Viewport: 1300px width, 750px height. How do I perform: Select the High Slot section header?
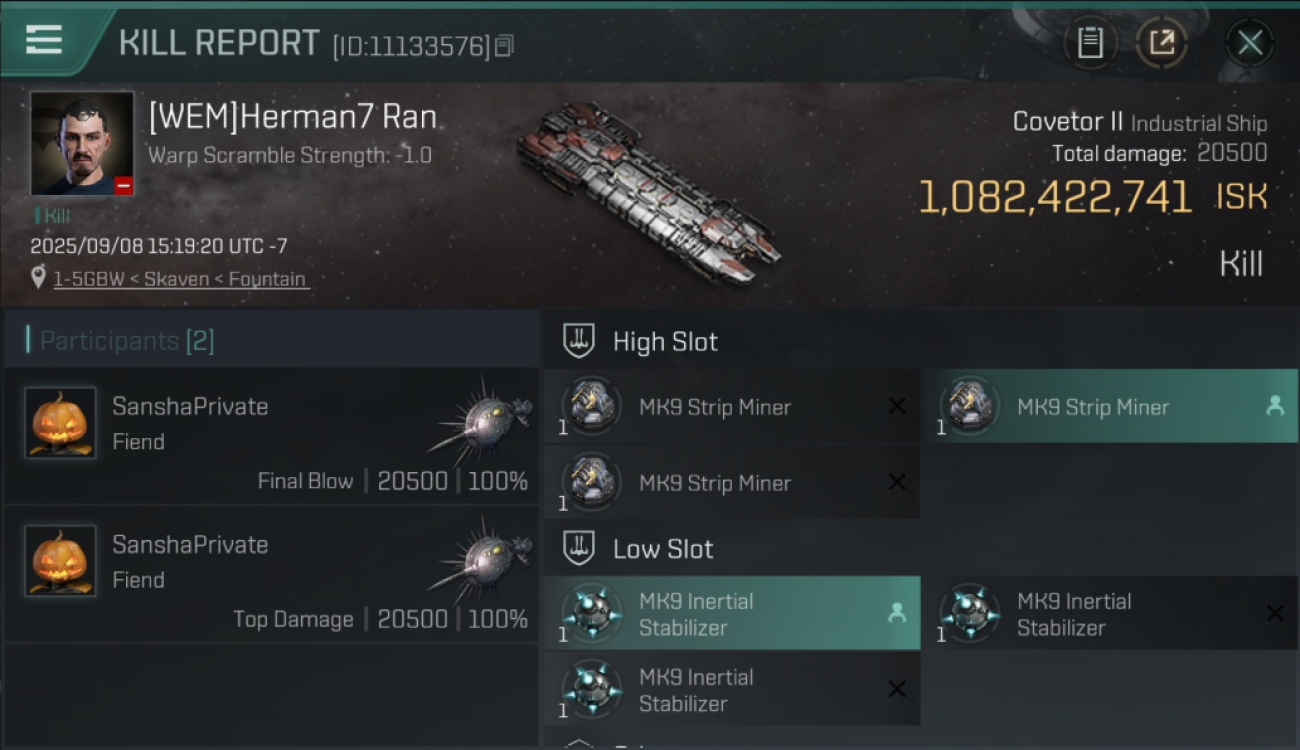pyautogui.click(x=665, y=342)
